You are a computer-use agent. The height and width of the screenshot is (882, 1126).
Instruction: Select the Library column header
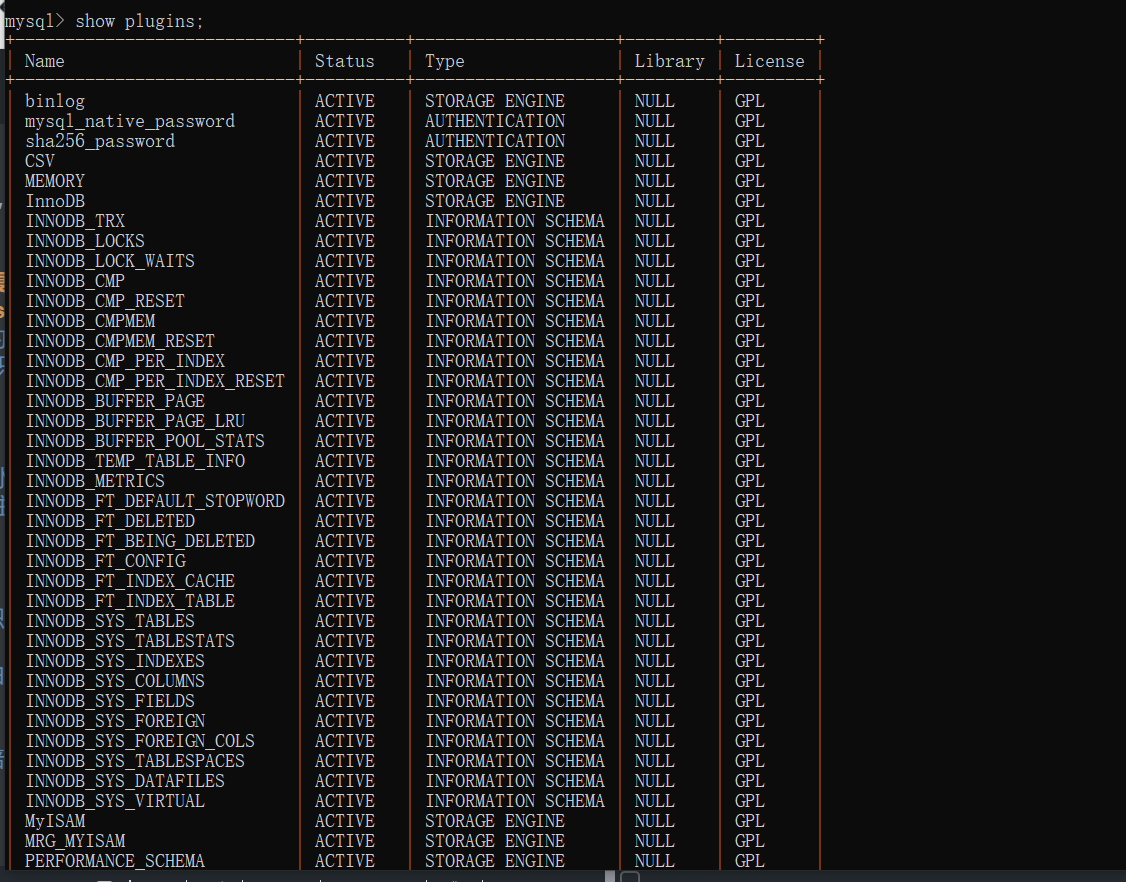[x=669, y=62]
